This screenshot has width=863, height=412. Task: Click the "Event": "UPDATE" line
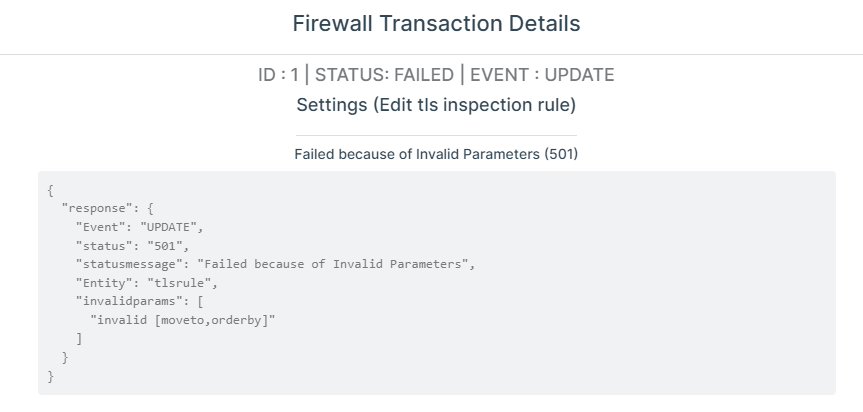pyautogui.click(x=140, y=227)
